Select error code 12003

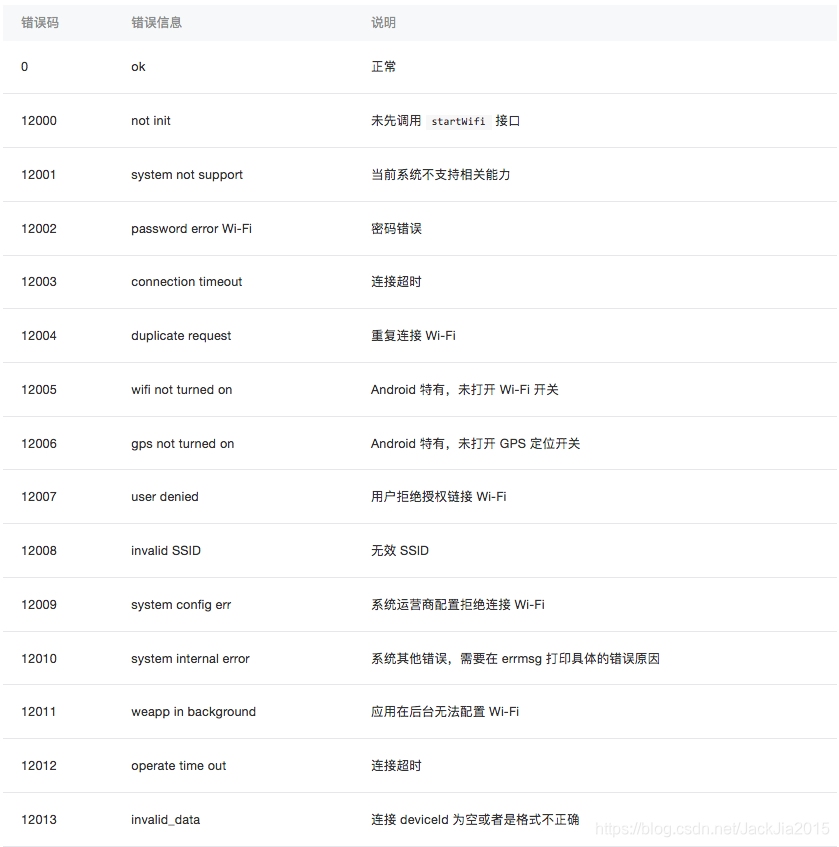[x=39, y=282]
